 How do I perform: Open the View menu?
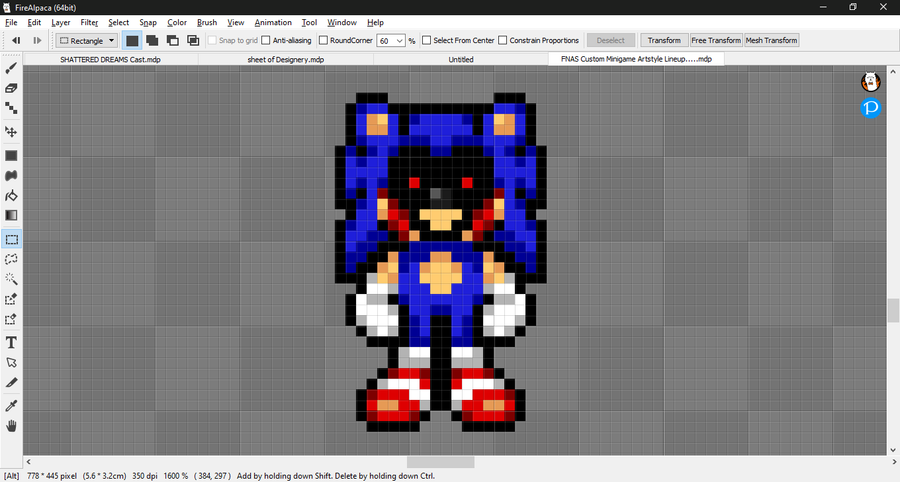point(235,22)
